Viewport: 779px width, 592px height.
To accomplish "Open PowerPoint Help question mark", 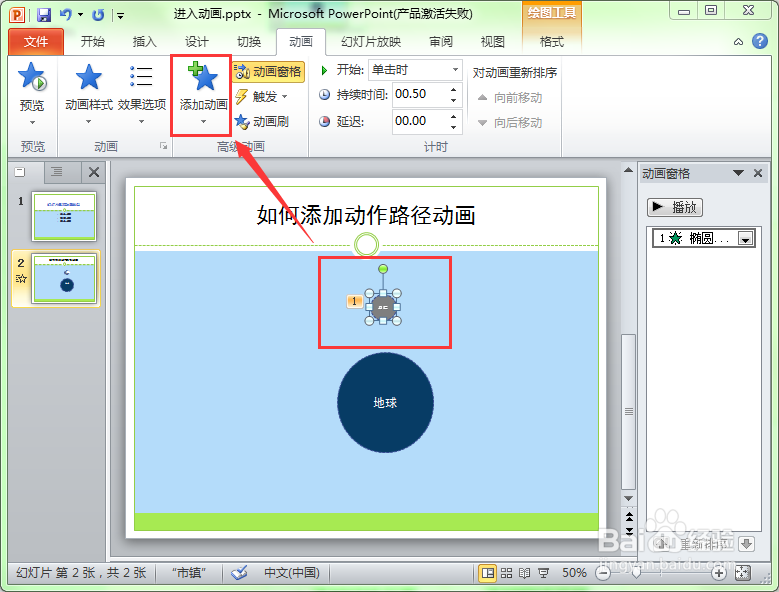I will click(760, 41).
